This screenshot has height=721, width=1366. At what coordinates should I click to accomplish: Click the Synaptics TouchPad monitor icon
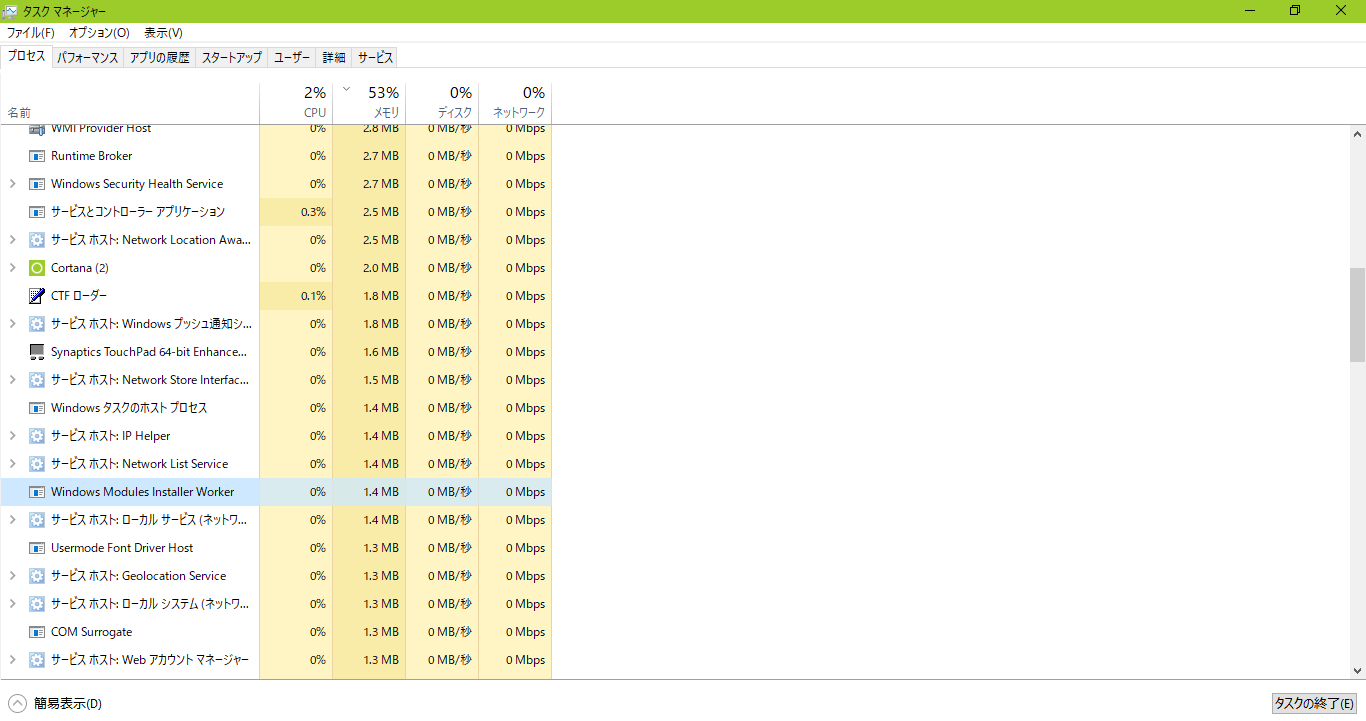[x=37, y=352]
